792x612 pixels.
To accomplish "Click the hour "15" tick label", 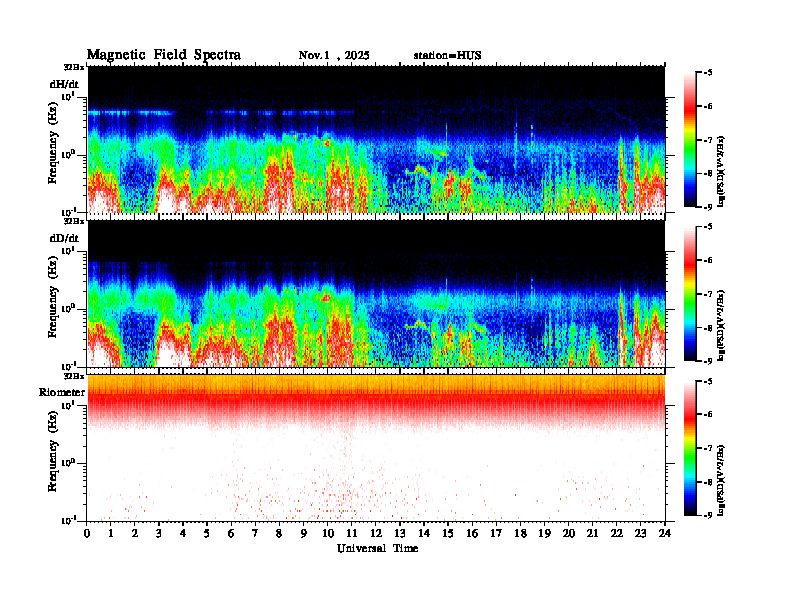I will [x=448, y=533].
